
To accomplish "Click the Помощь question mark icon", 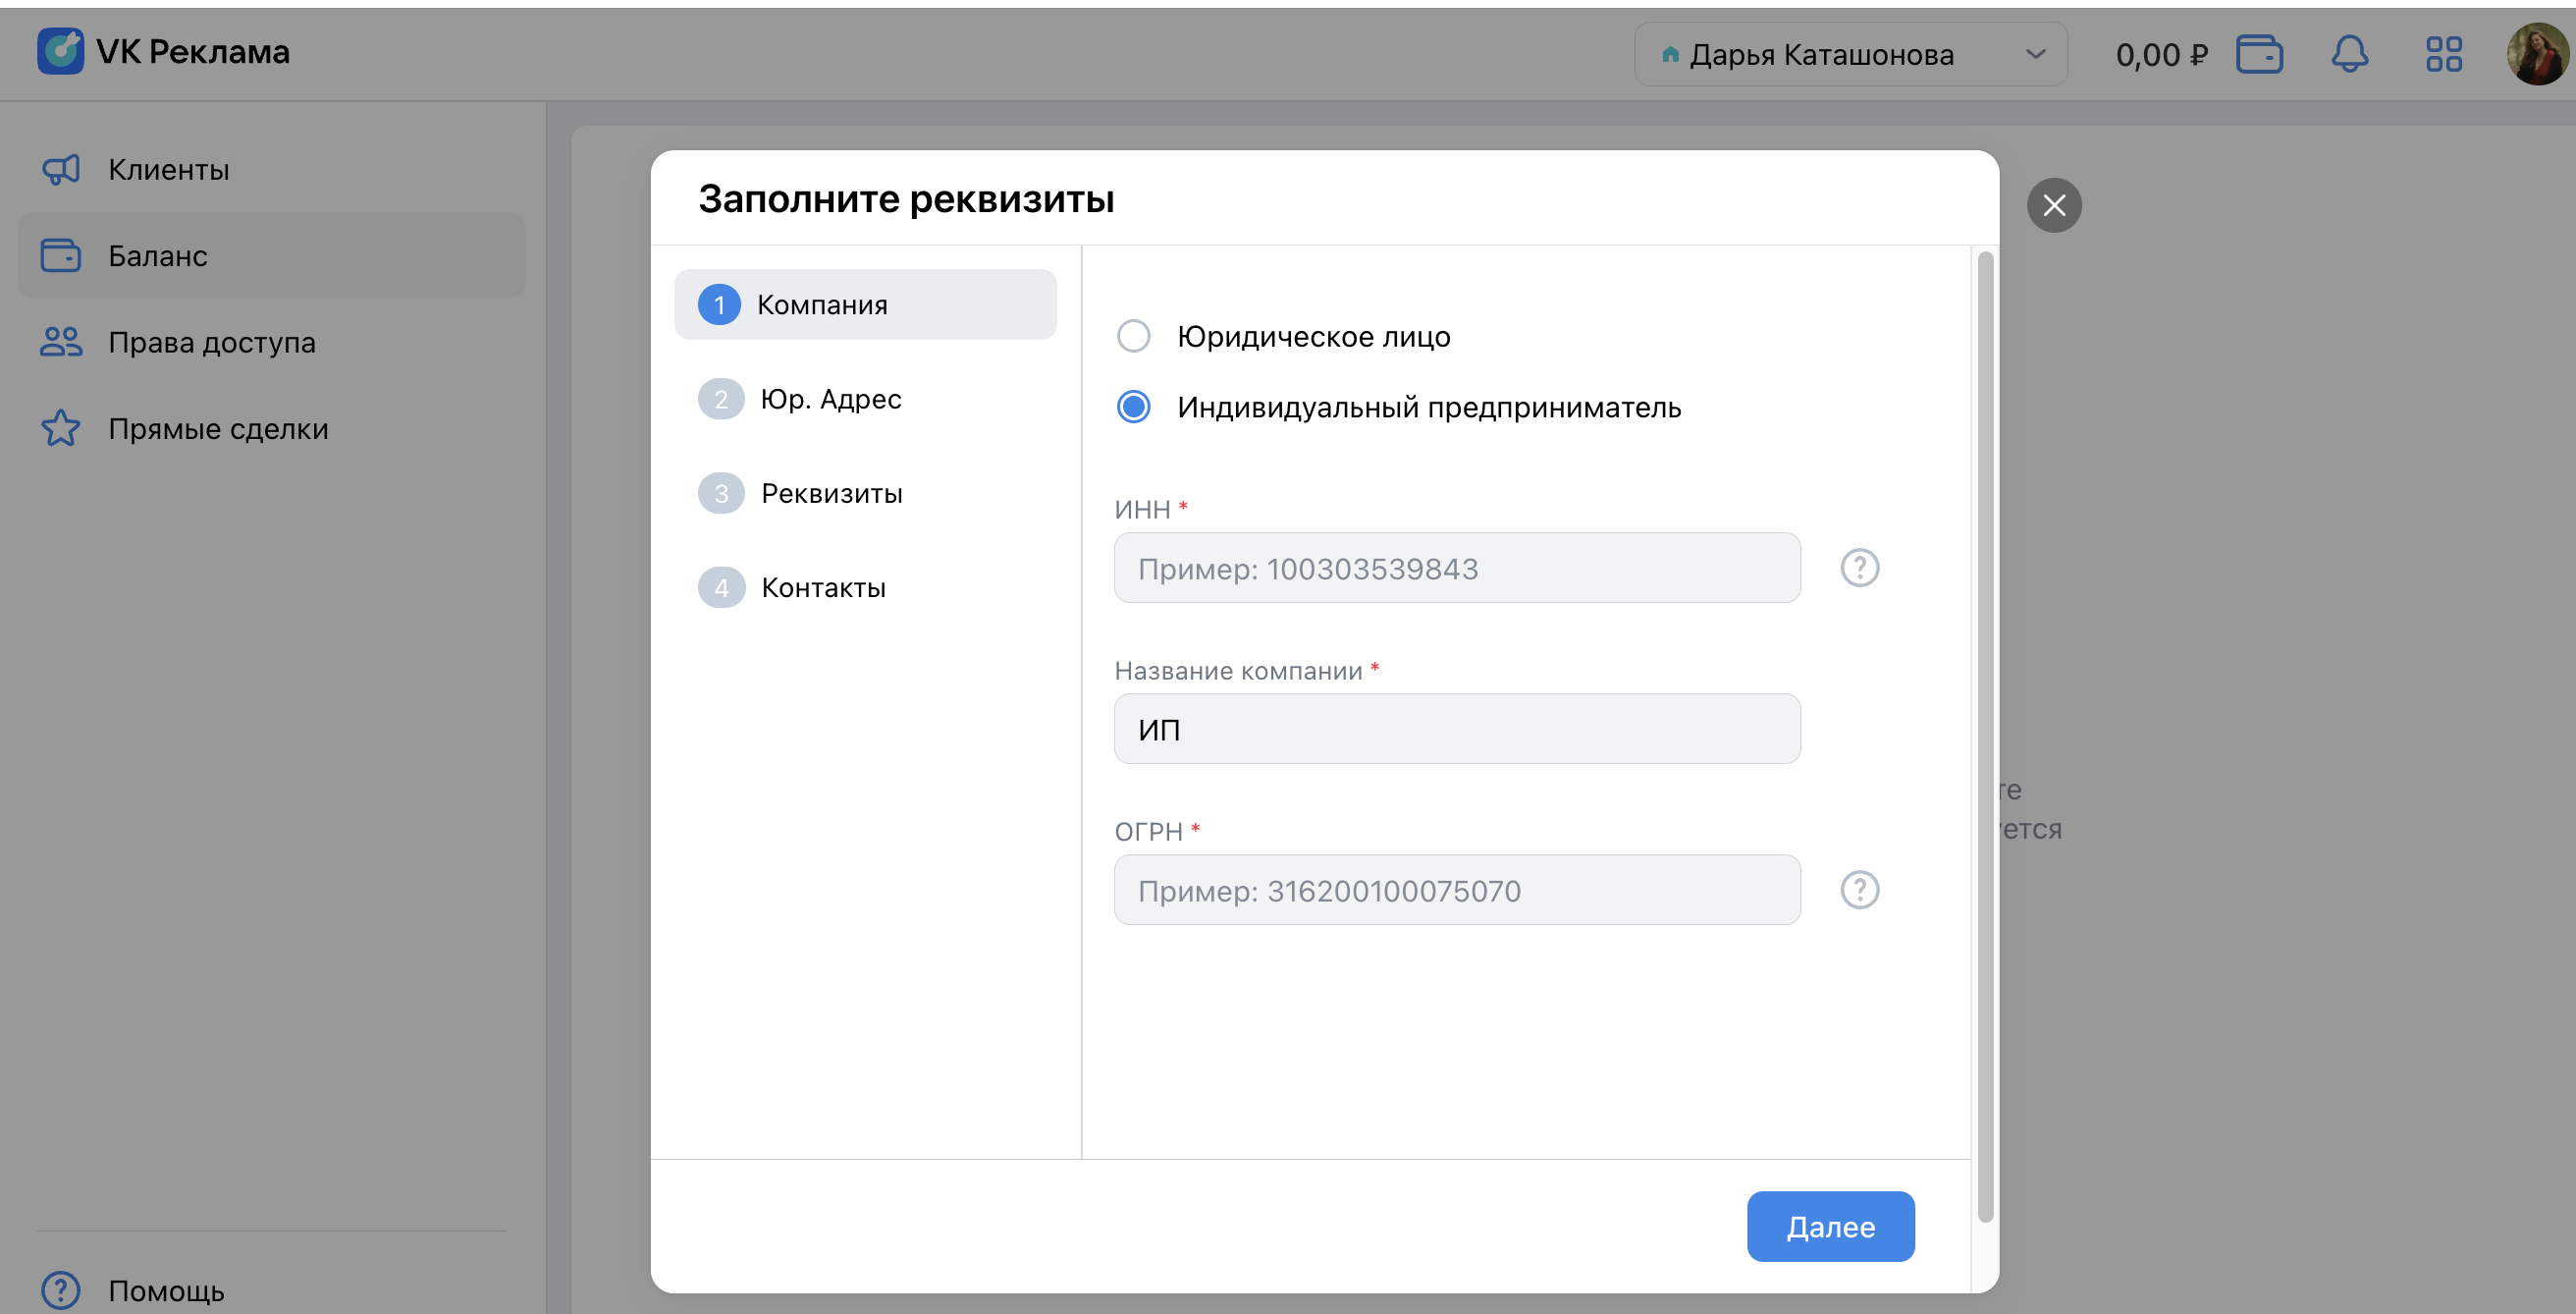I will tap(61, 1290).
